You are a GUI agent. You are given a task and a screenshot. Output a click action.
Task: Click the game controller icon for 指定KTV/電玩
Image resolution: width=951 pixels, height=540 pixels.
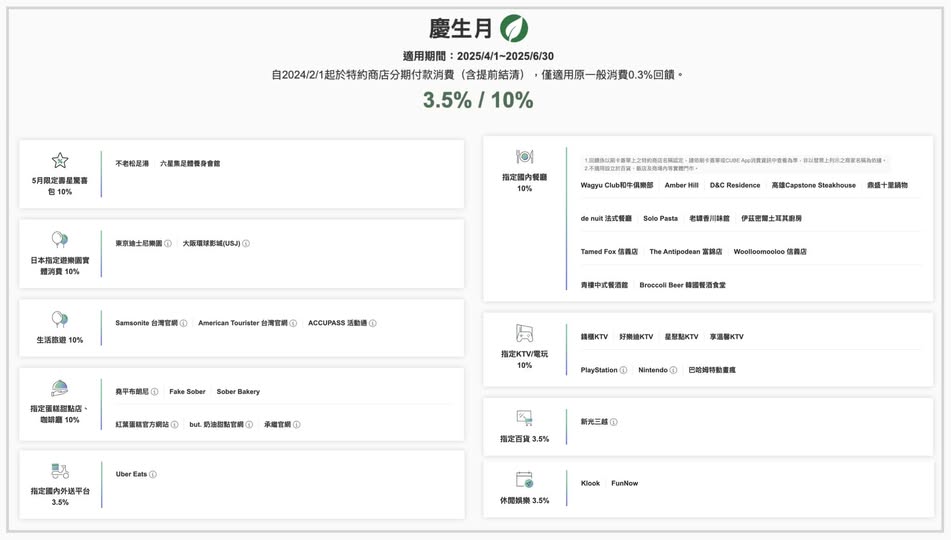click(x=524, y=333)
